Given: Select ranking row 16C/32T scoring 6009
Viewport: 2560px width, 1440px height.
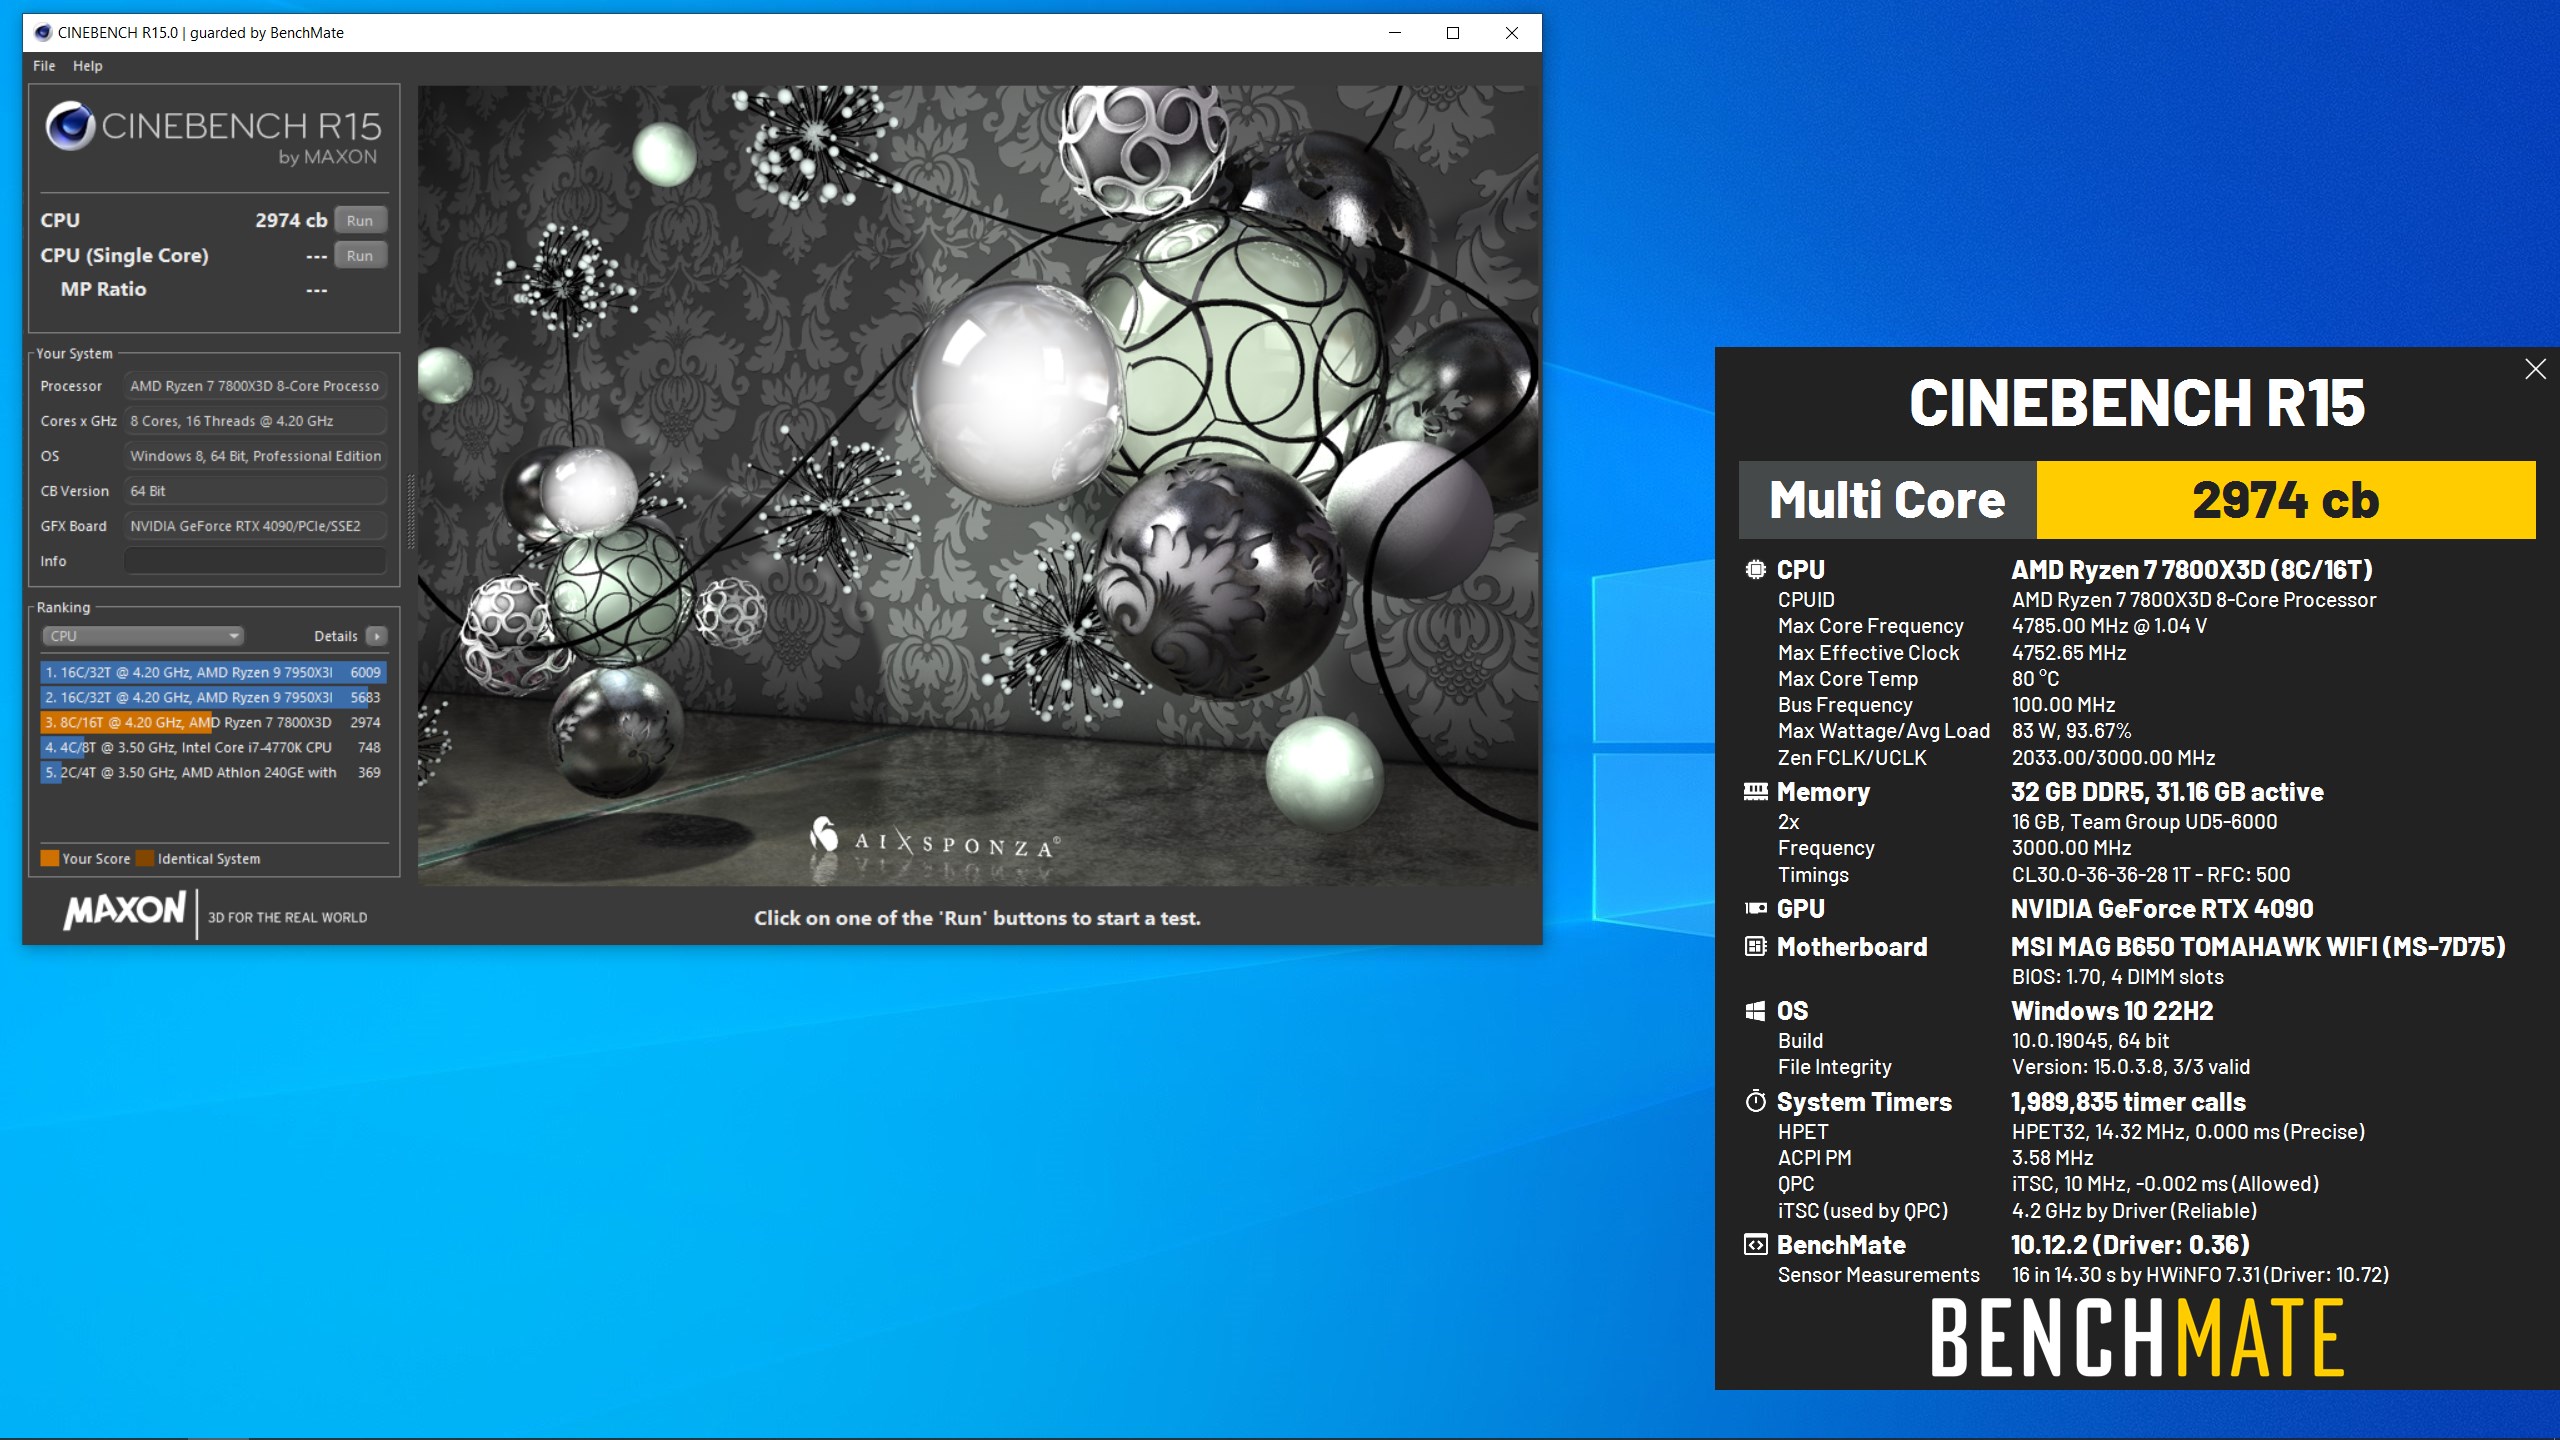Looking at the screenshot, I should tap(213, 672).
